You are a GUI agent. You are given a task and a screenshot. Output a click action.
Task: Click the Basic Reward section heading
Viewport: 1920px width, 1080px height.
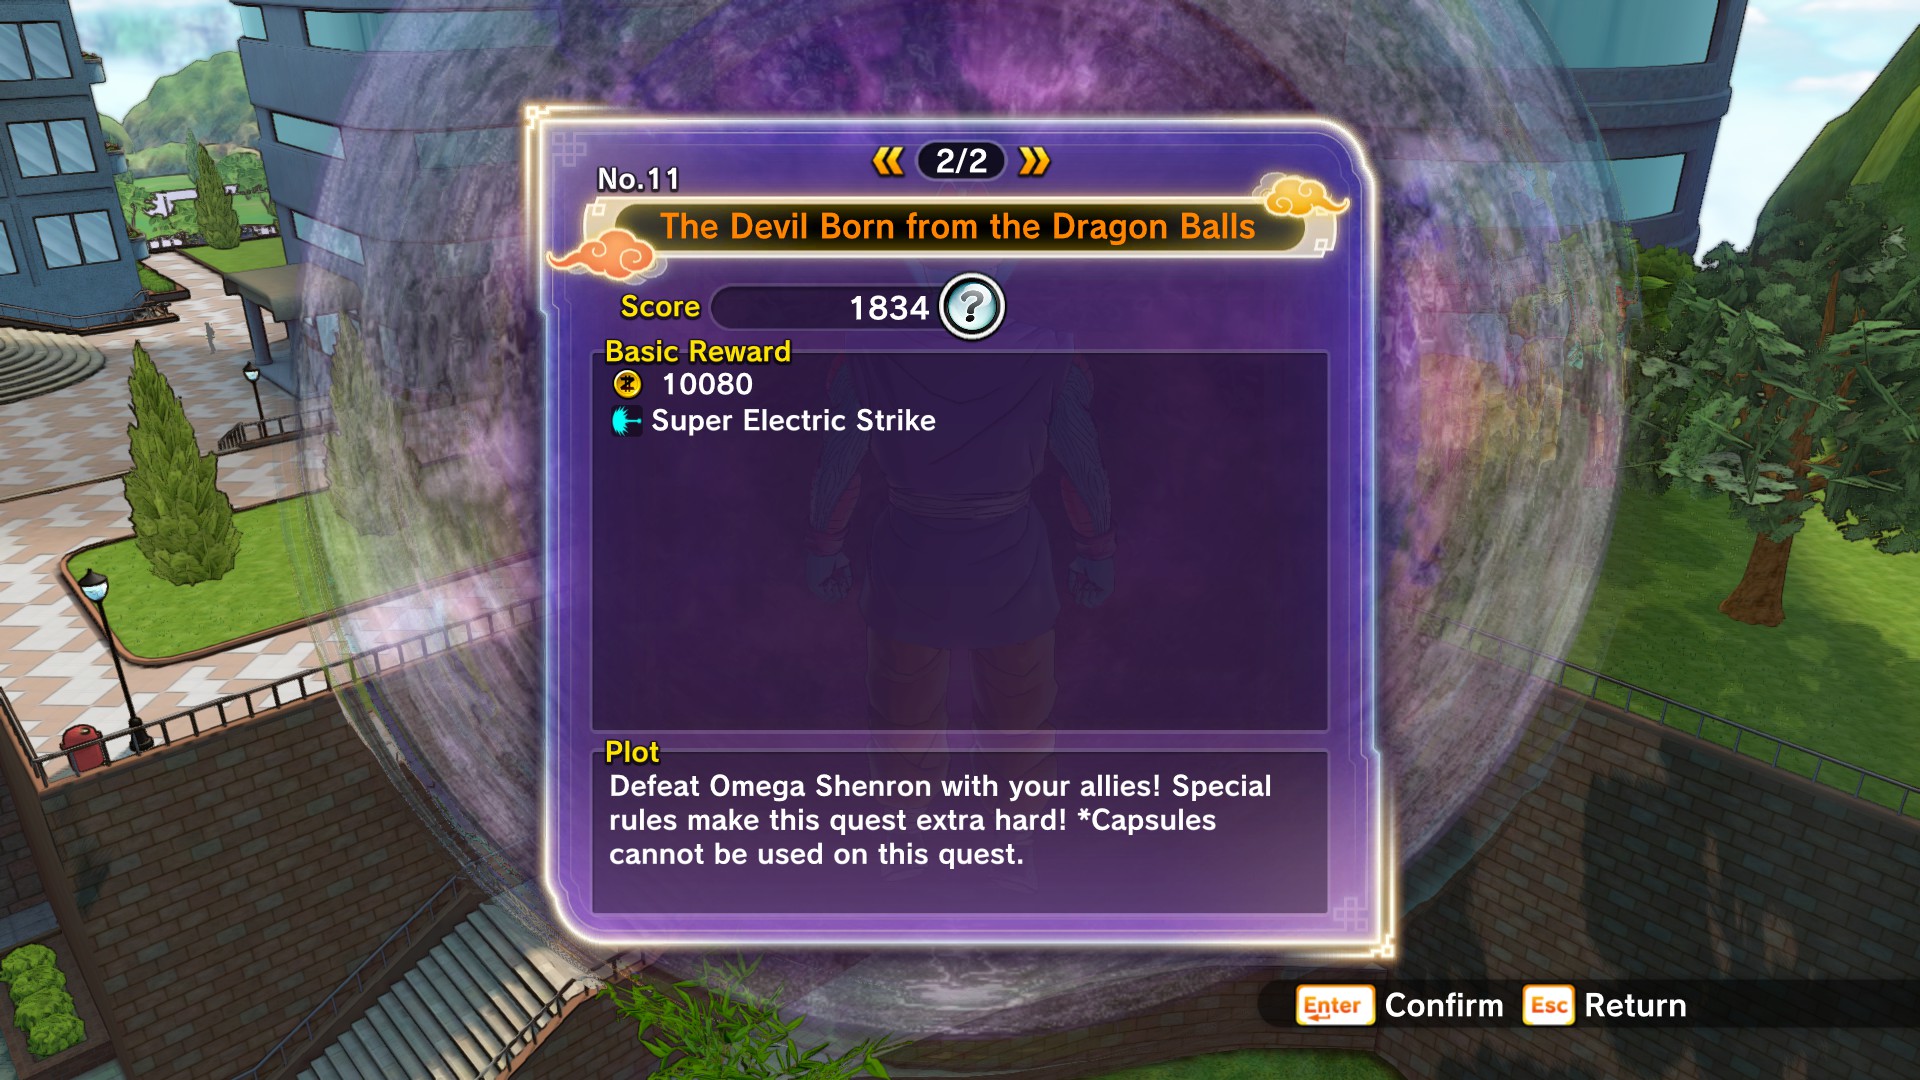coord(698,352)
